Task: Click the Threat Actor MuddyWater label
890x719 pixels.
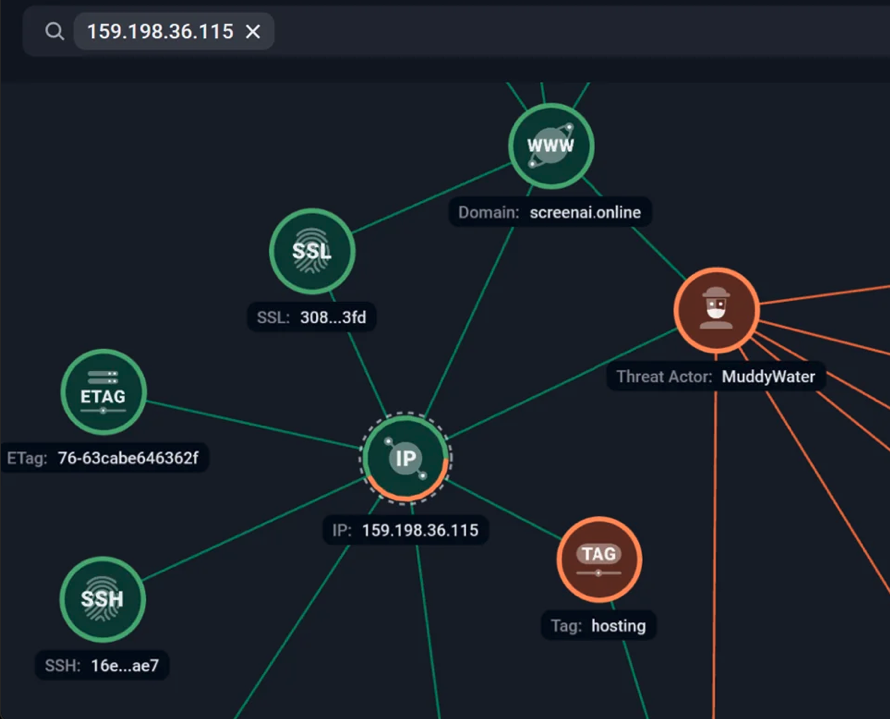Action: coord(715,377)
